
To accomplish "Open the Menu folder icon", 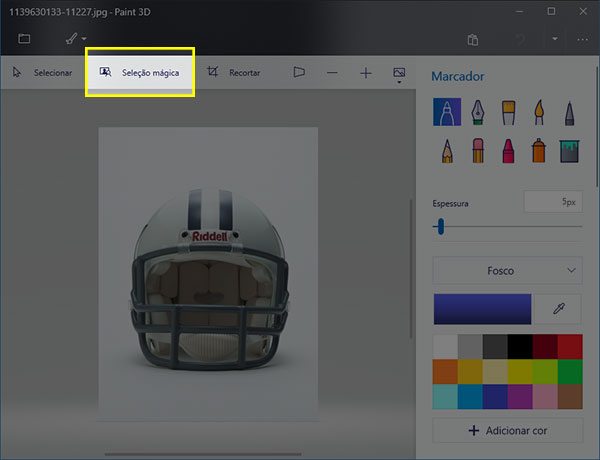I will tap(24, 39).
